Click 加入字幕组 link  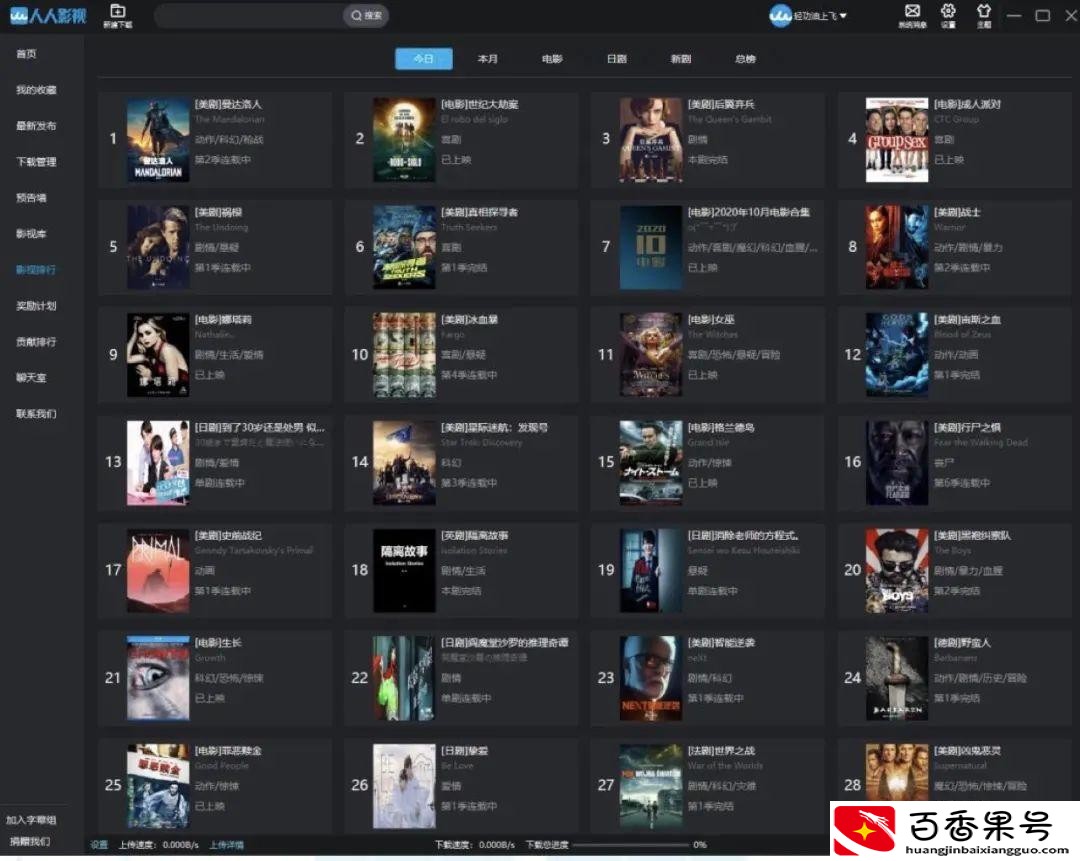31,820
